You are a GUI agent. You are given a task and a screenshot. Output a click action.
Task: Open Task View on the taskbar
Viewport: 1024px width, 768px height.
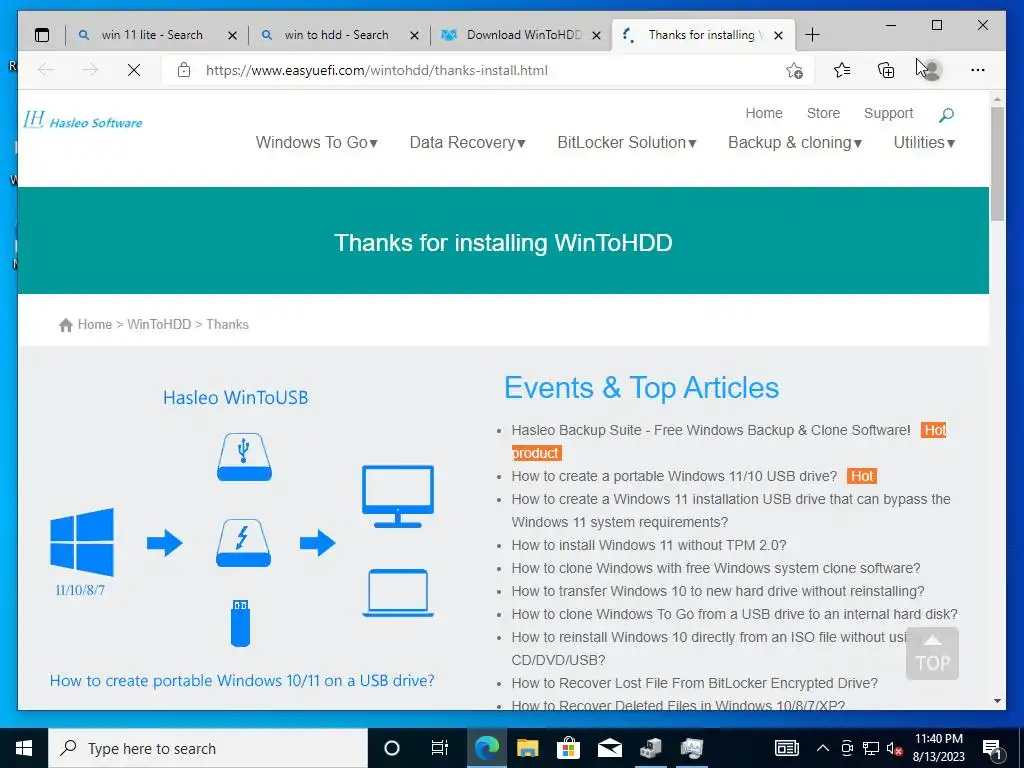click(440, 748)
